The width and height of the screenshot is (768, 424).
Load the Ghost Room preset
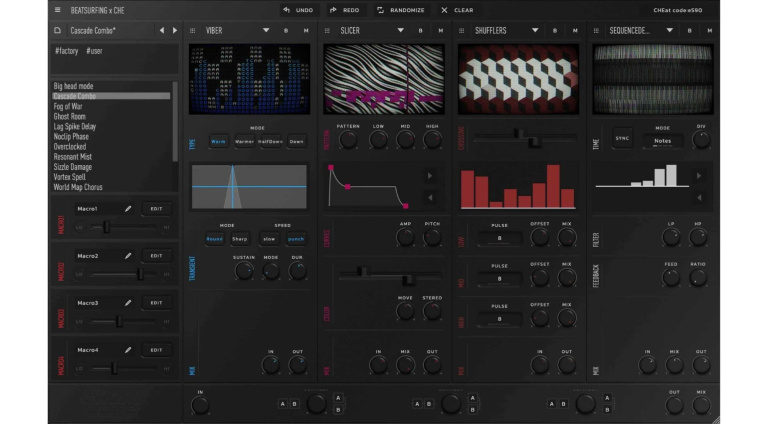tap(70, 117)
